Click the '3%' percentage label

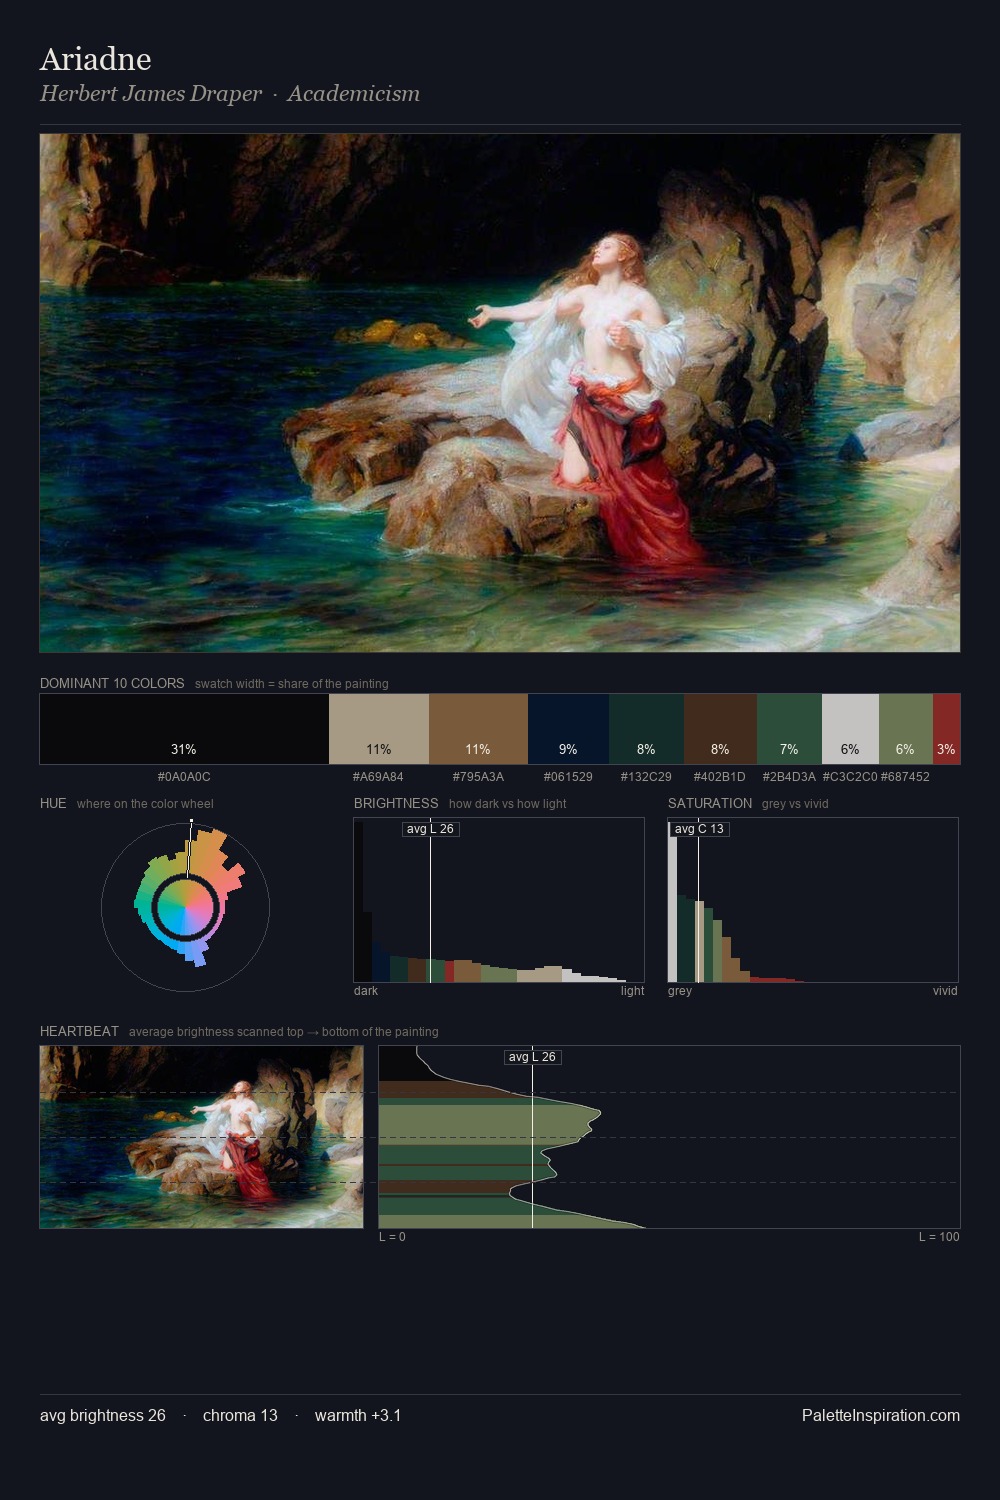point(946,749)
